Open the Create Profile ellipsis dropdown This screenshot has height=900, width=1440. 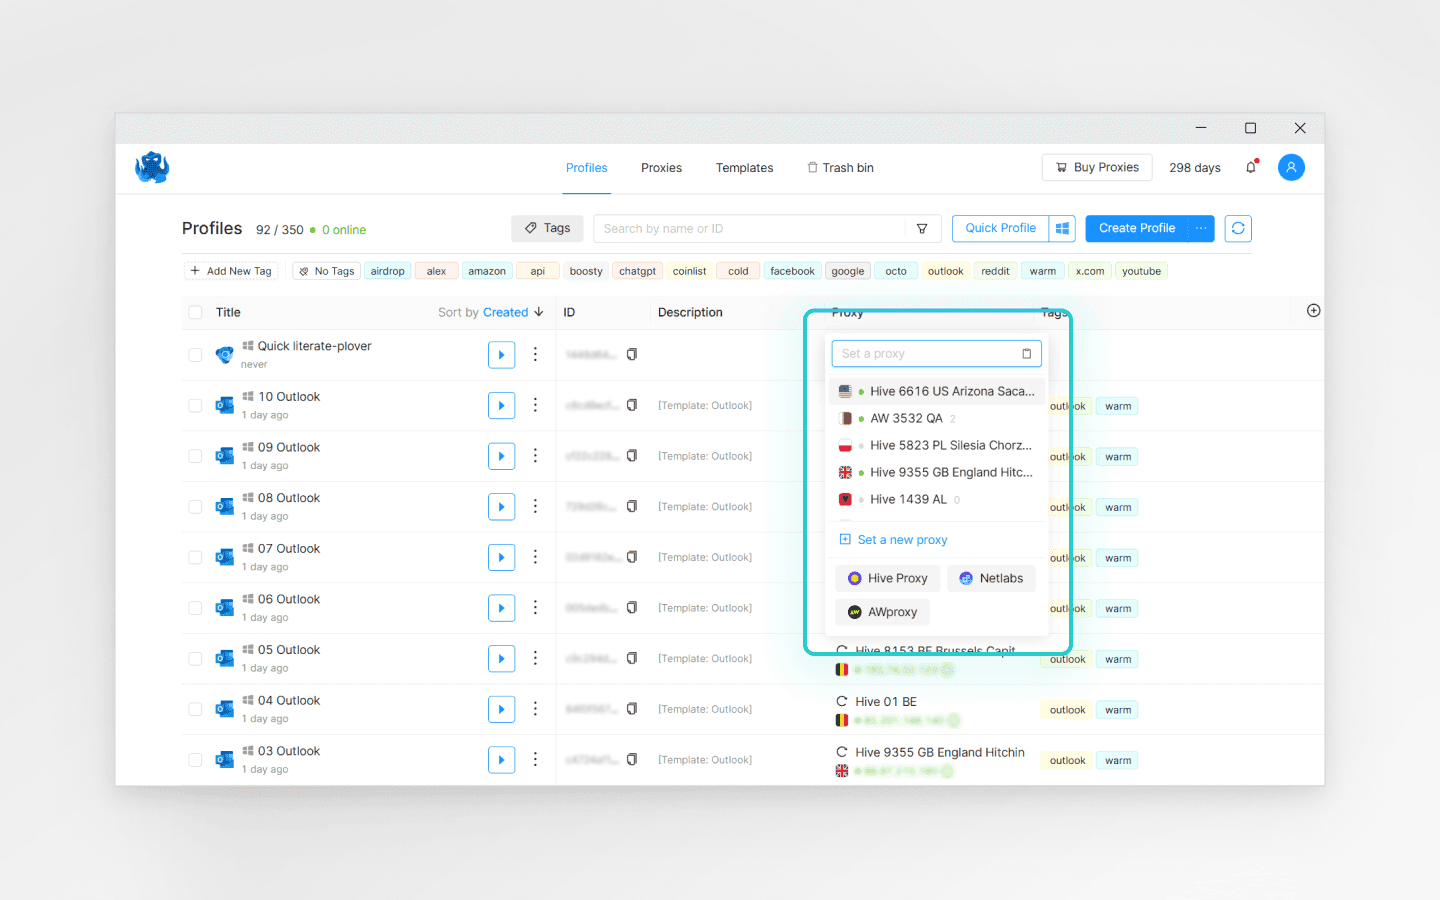point(1199,228)
